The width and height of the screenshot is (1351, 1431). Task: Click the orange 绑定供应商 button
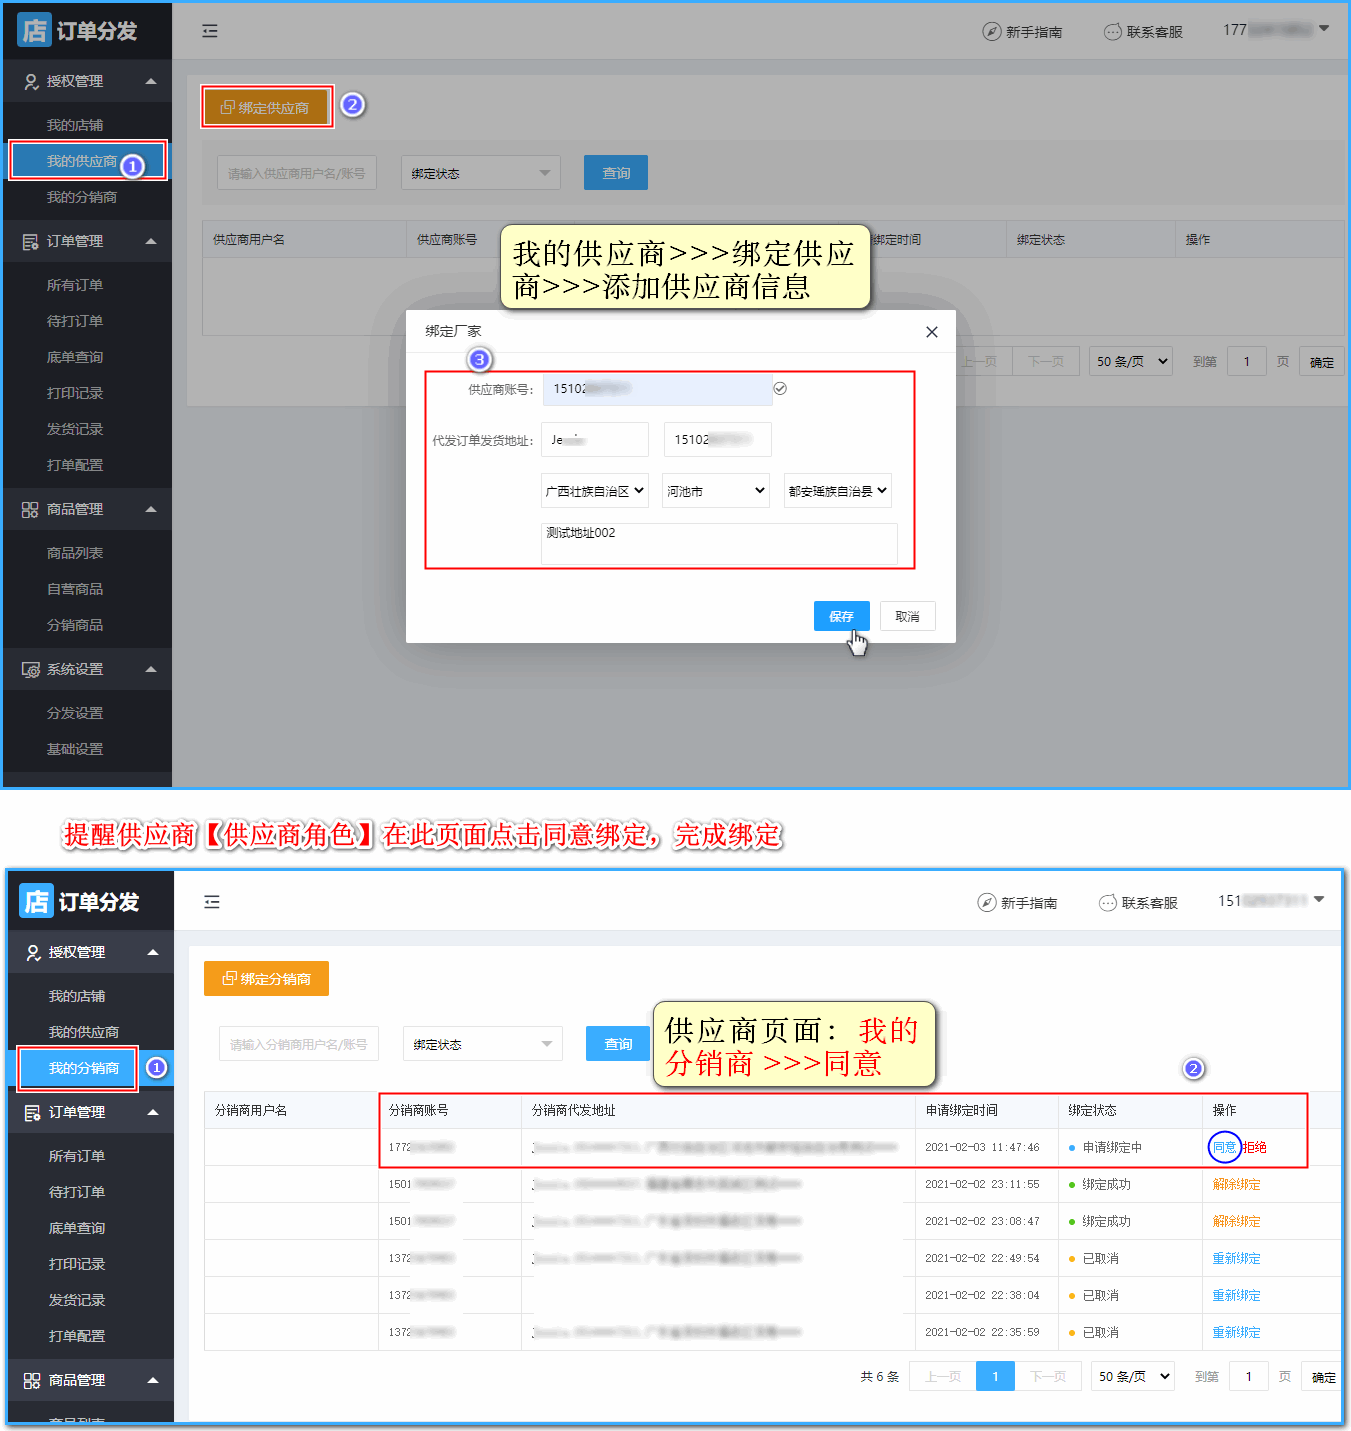coord(266,107)
